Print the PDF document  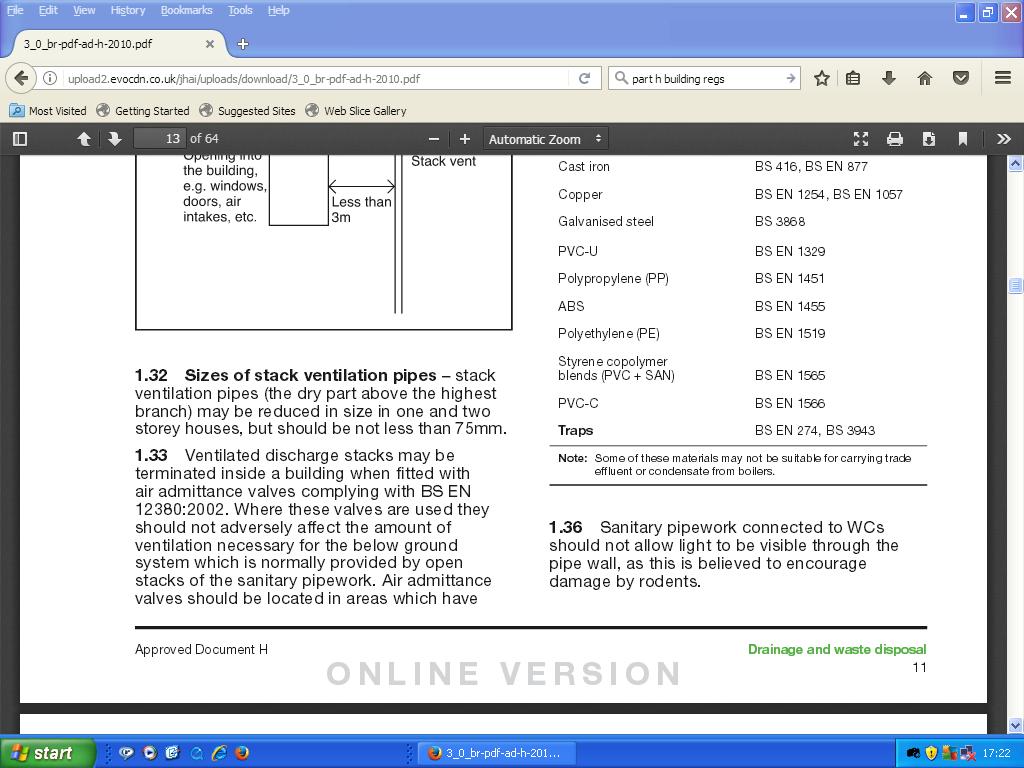(x=894, y=139)
